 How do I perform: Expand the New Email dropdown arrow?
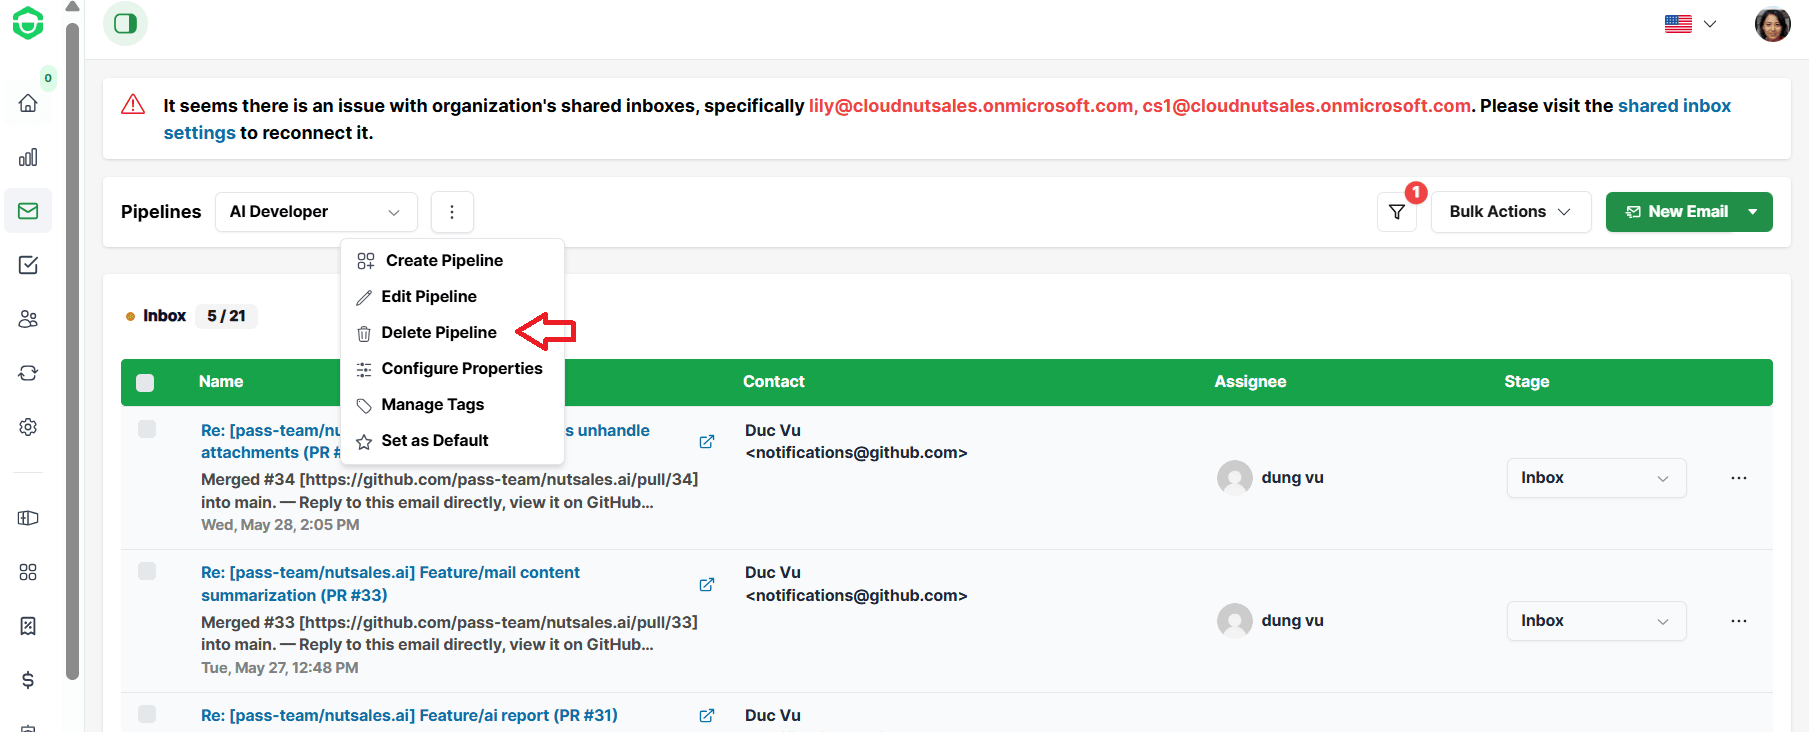(1753, 212)
